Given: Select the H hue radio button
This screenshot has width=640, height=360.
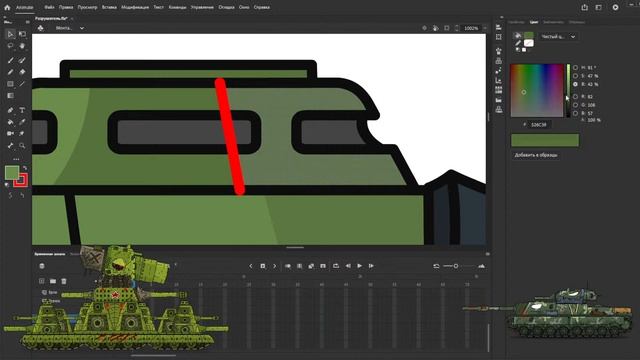Looking at the screenshot, I should [576, 68].
